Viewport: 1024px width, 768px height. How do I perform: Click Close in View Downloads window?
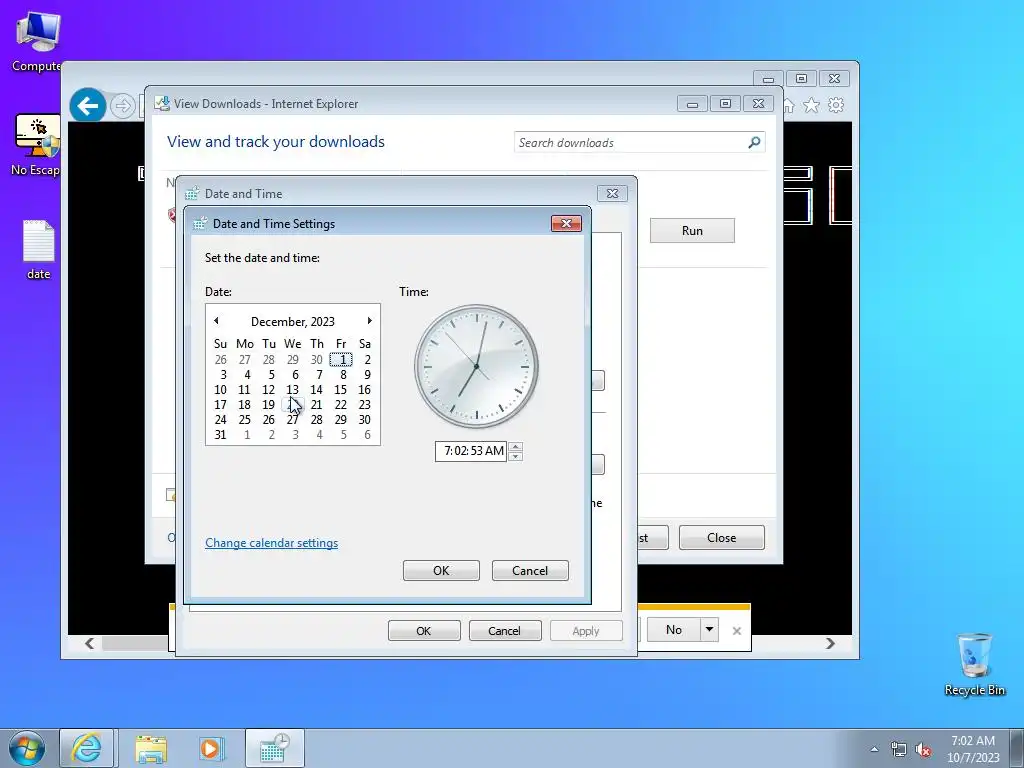722,537
